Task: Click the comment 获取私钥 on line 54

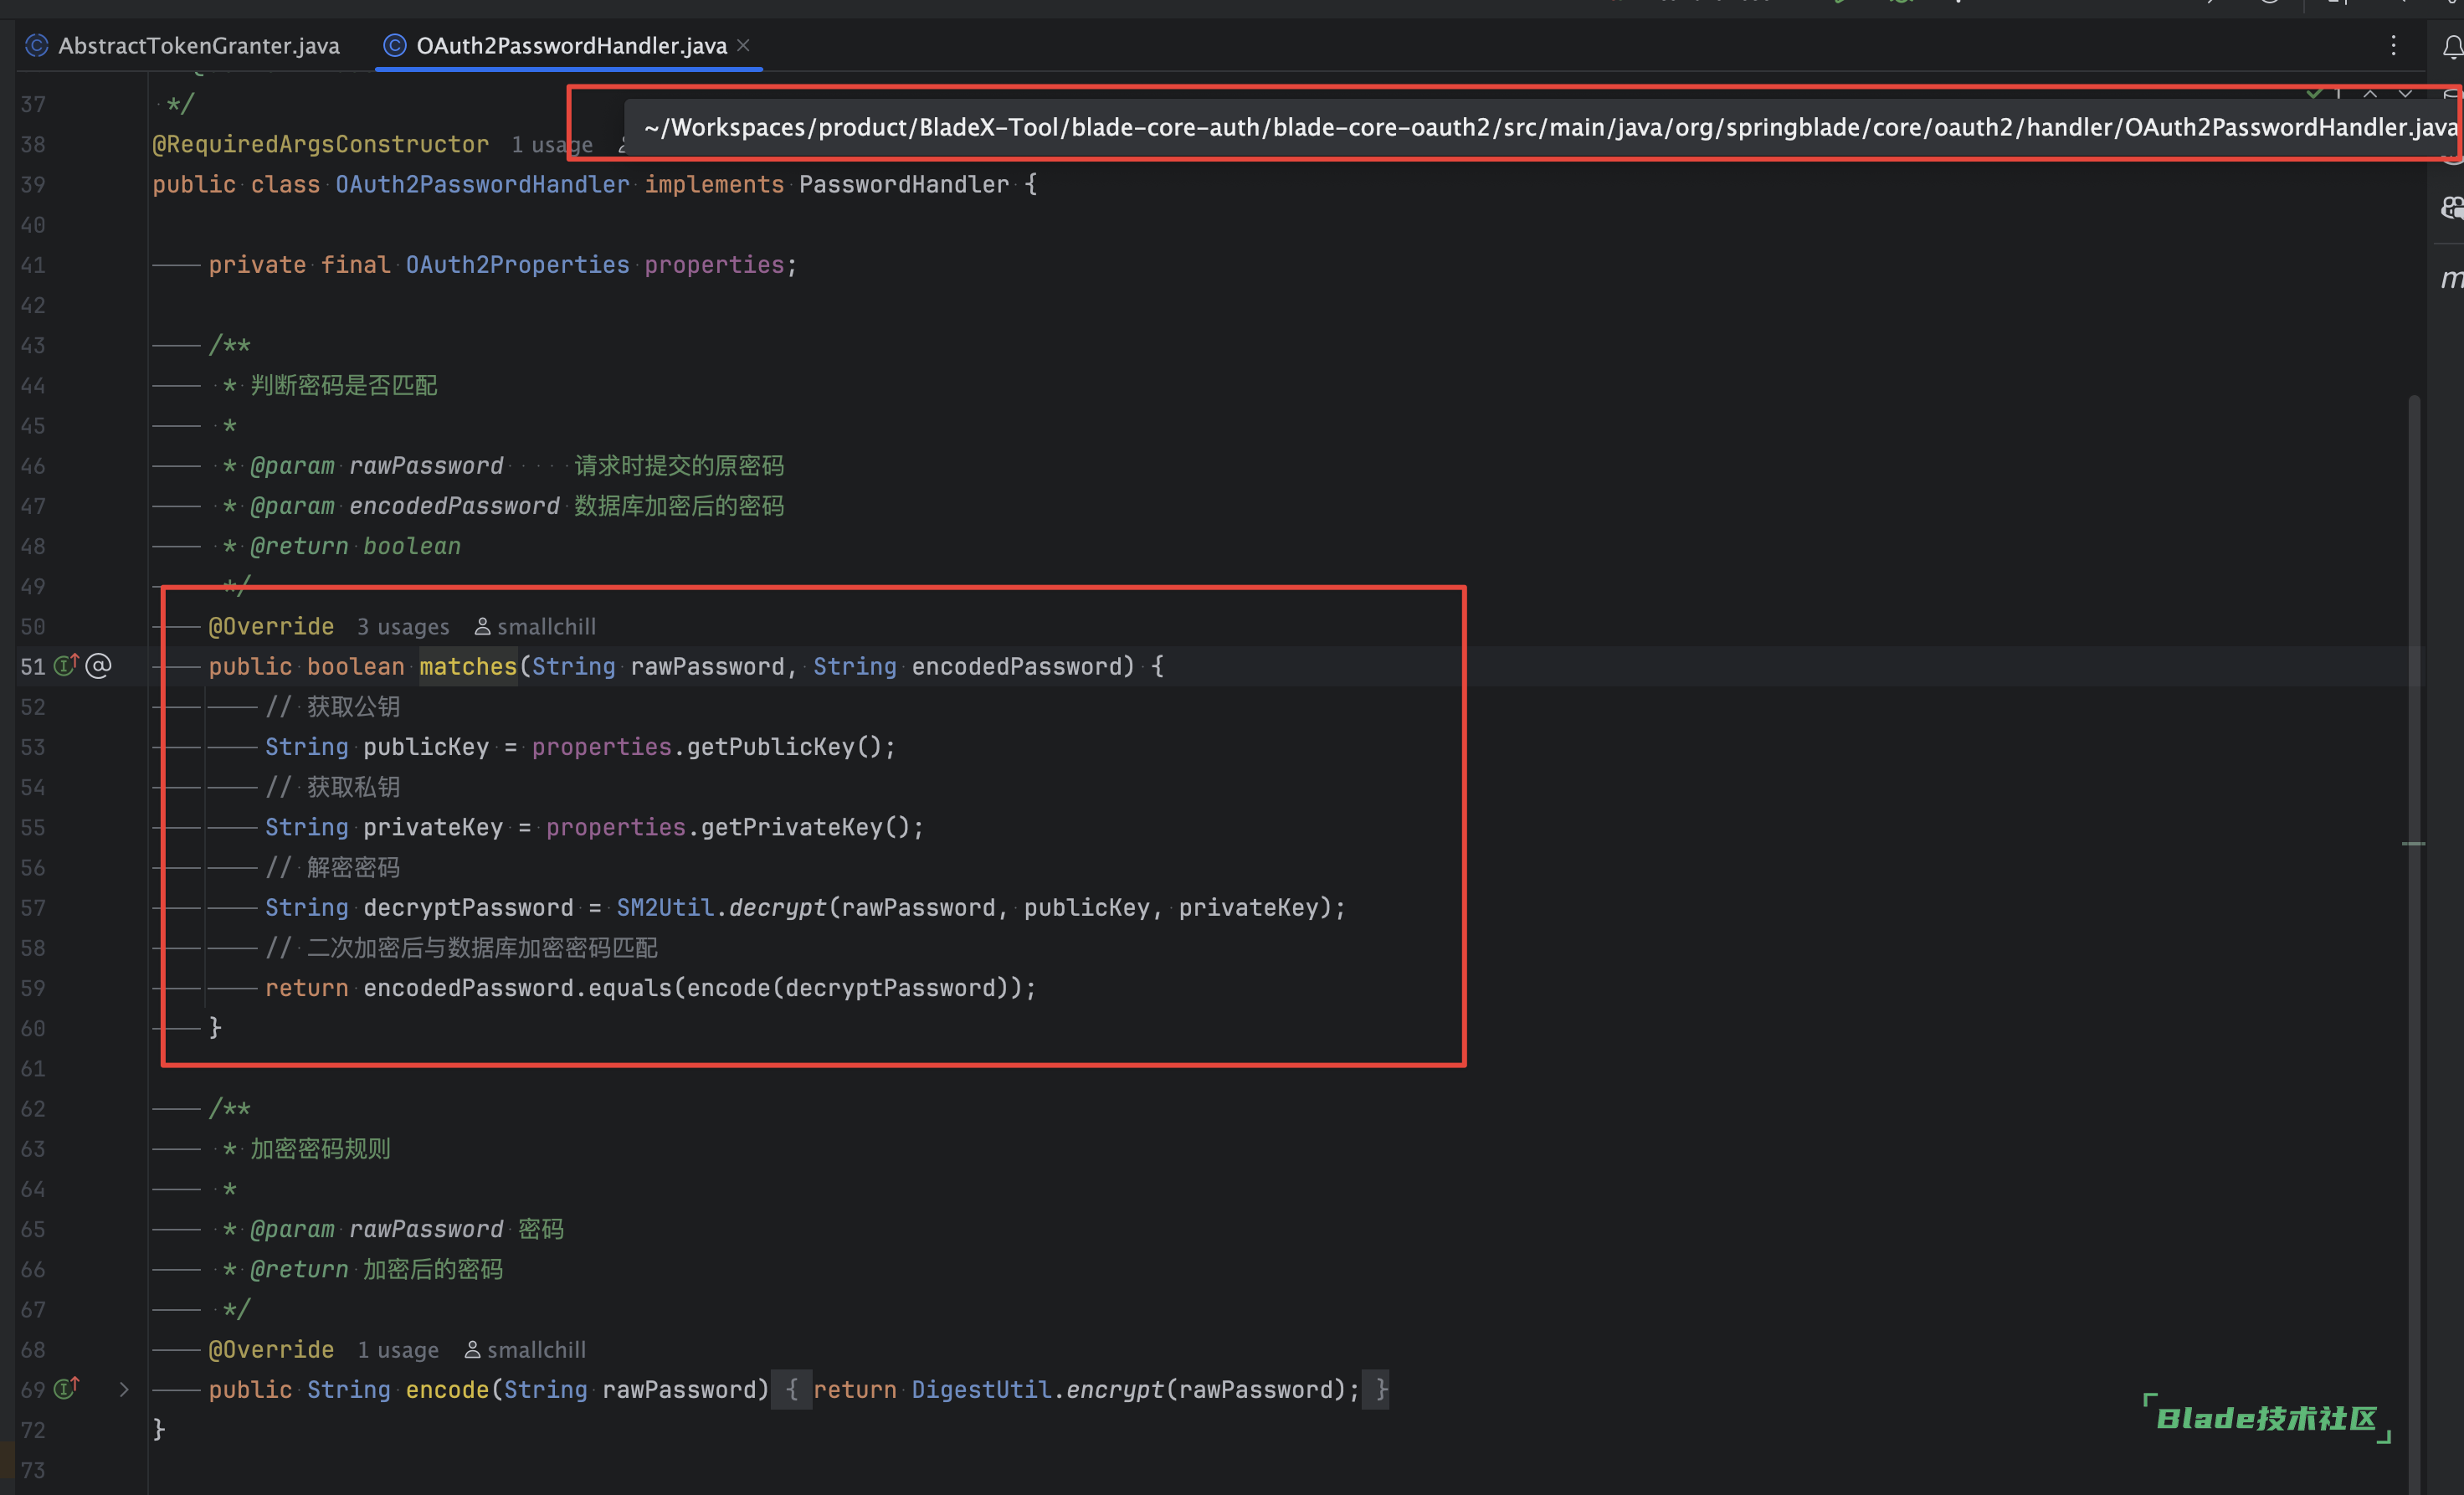Action: (353, 787)
